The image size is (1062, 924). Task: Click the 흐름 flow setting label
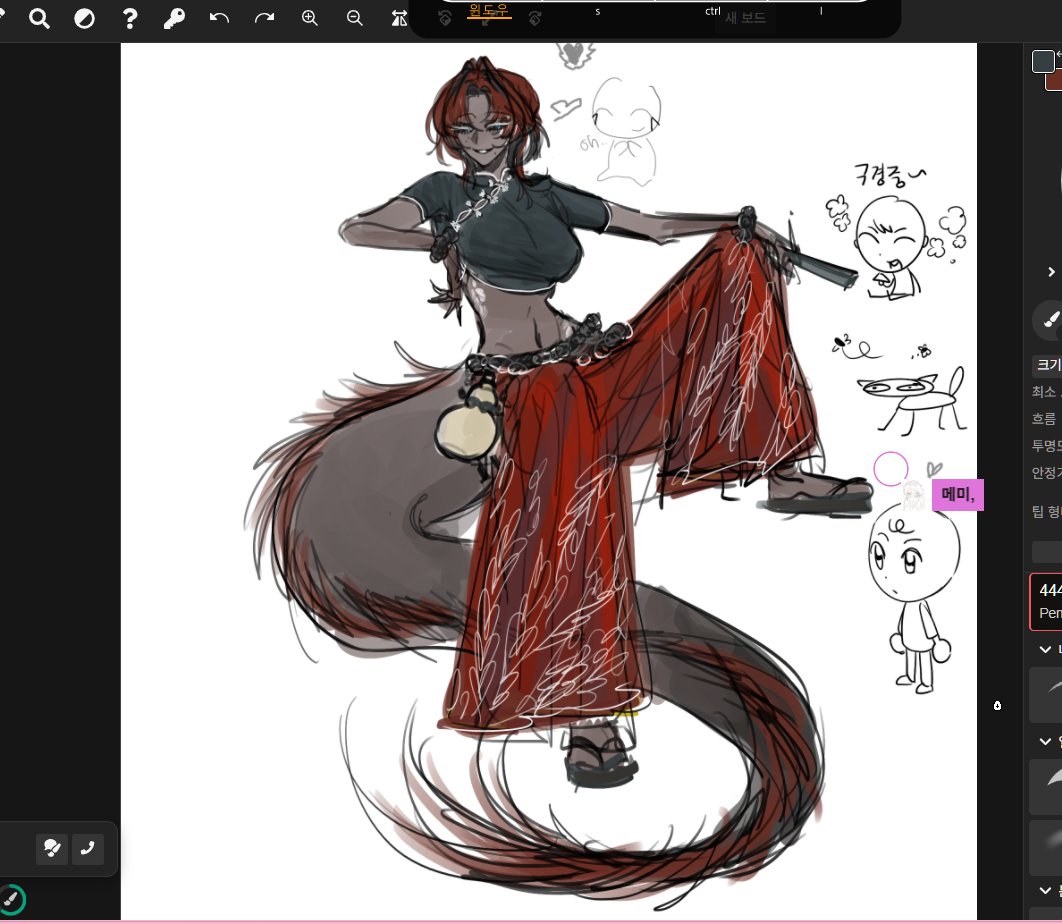(x=1044, y=419)
